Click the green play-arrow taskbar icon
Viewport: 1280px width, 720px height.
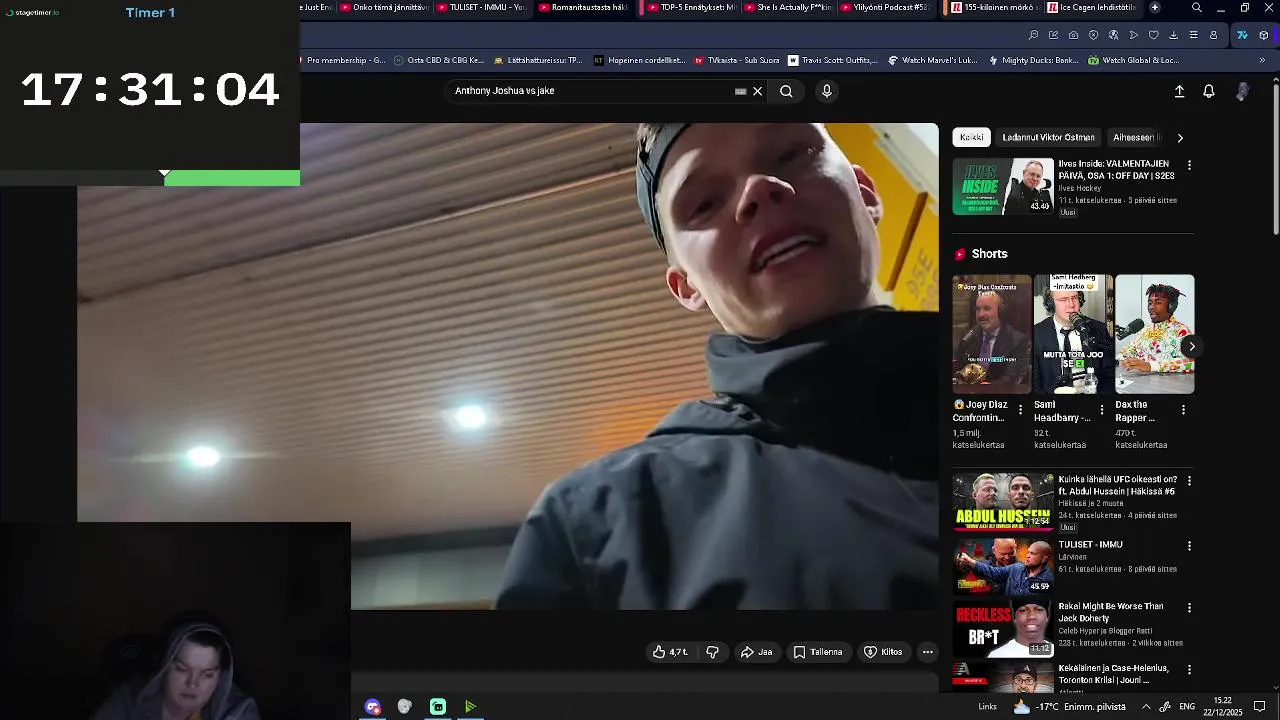[x=470, y=707]
